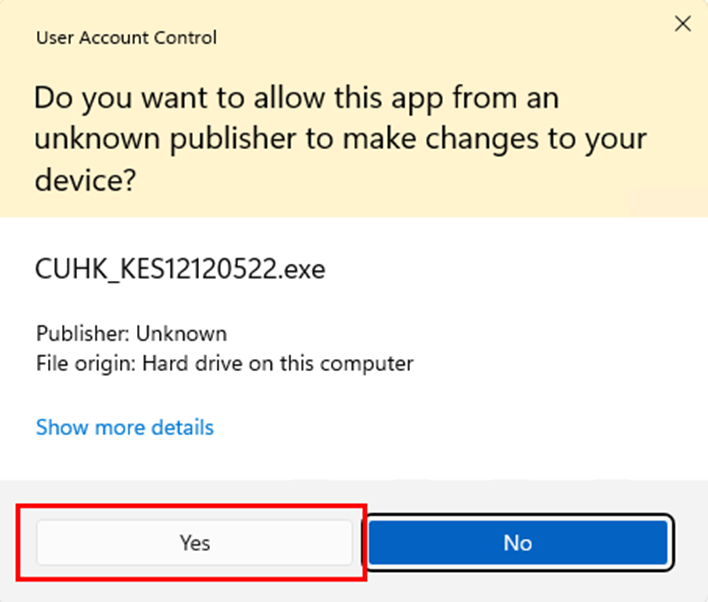708x602 pixels.
Task: Choose the highlighted Yes option
Action: (x=194, y=542)
